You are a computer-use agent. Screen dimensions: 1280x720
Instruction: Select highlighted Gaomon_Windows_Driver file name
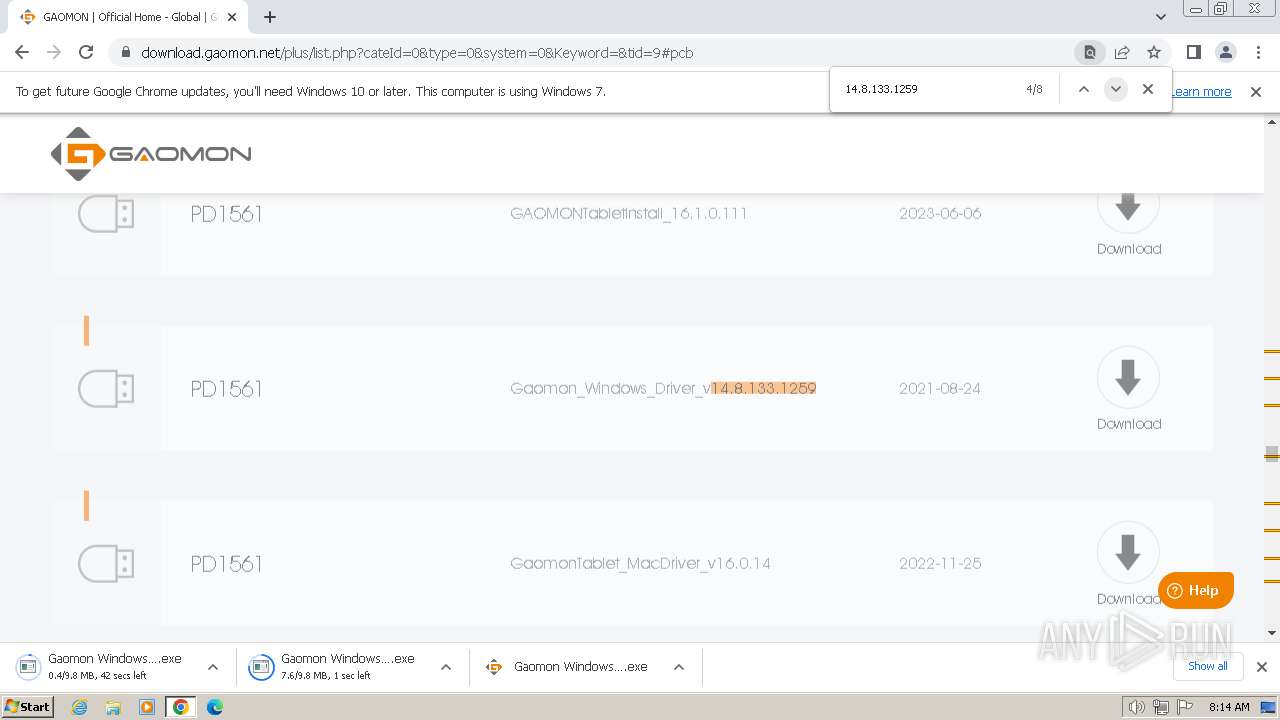(663, 388)
